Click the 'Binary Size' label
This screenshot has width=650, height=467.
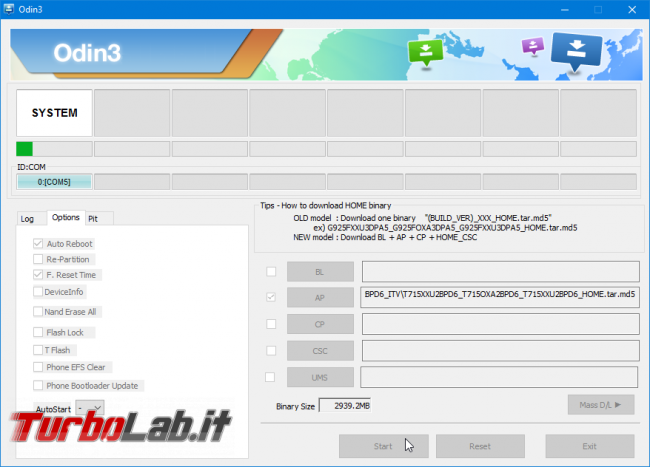pyautogui.click(x=295, y=407)
